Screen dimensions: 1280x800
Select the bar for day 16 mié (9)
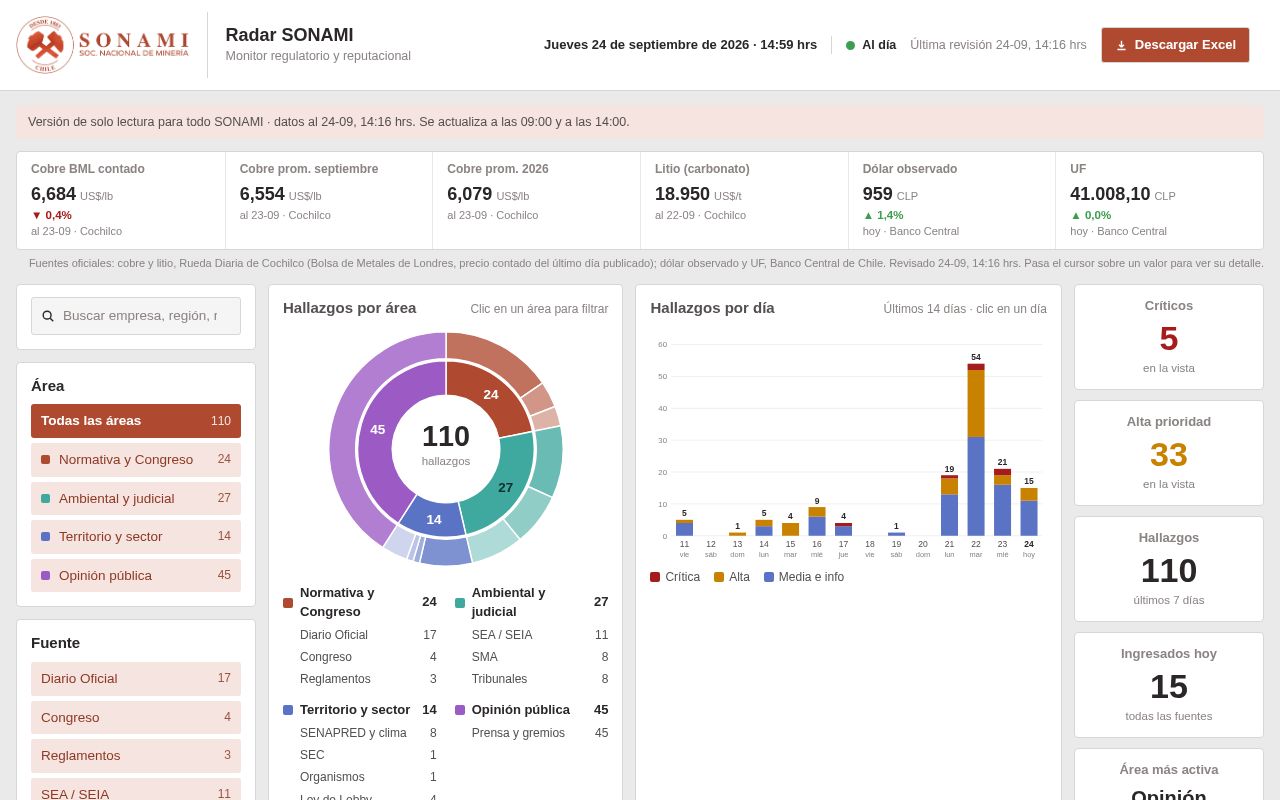click(817, 522)
